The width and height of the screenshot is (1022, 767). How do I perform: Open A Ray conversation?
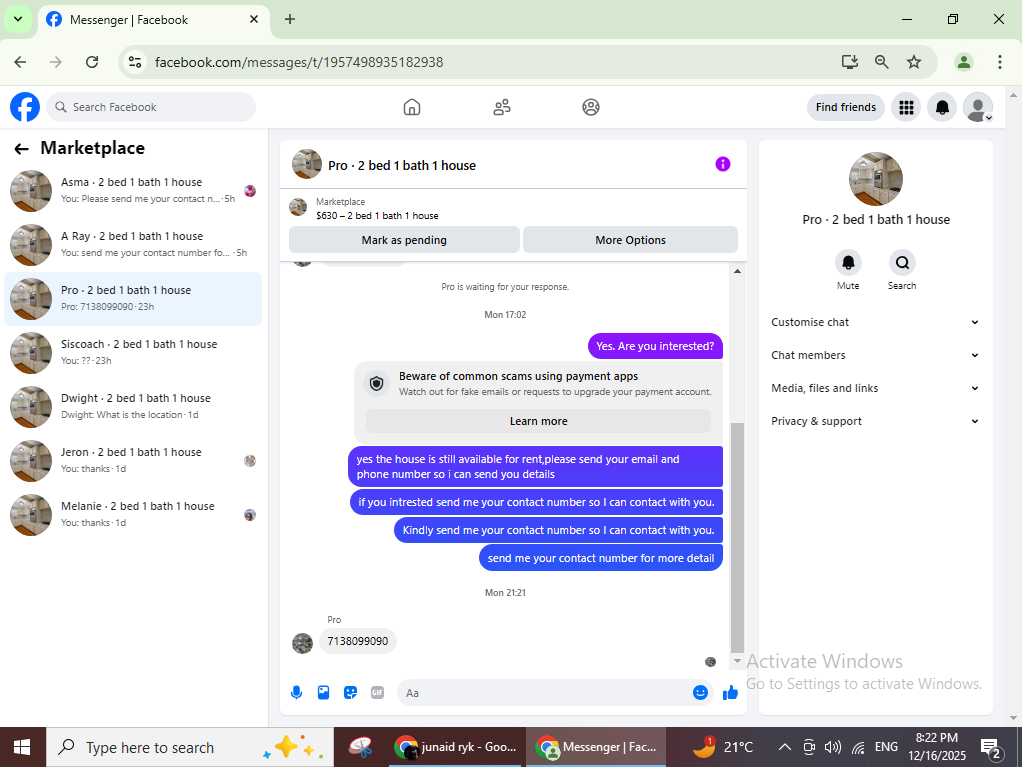tap(133, 245)
